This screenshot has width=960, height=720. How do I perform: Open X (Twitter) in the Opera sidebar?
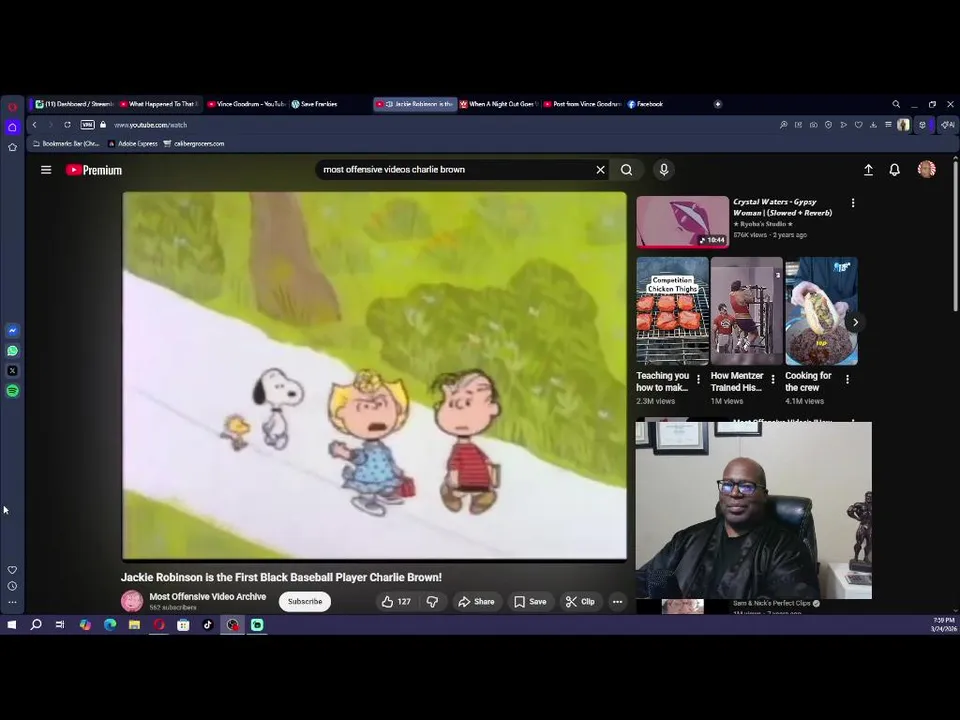12,371
